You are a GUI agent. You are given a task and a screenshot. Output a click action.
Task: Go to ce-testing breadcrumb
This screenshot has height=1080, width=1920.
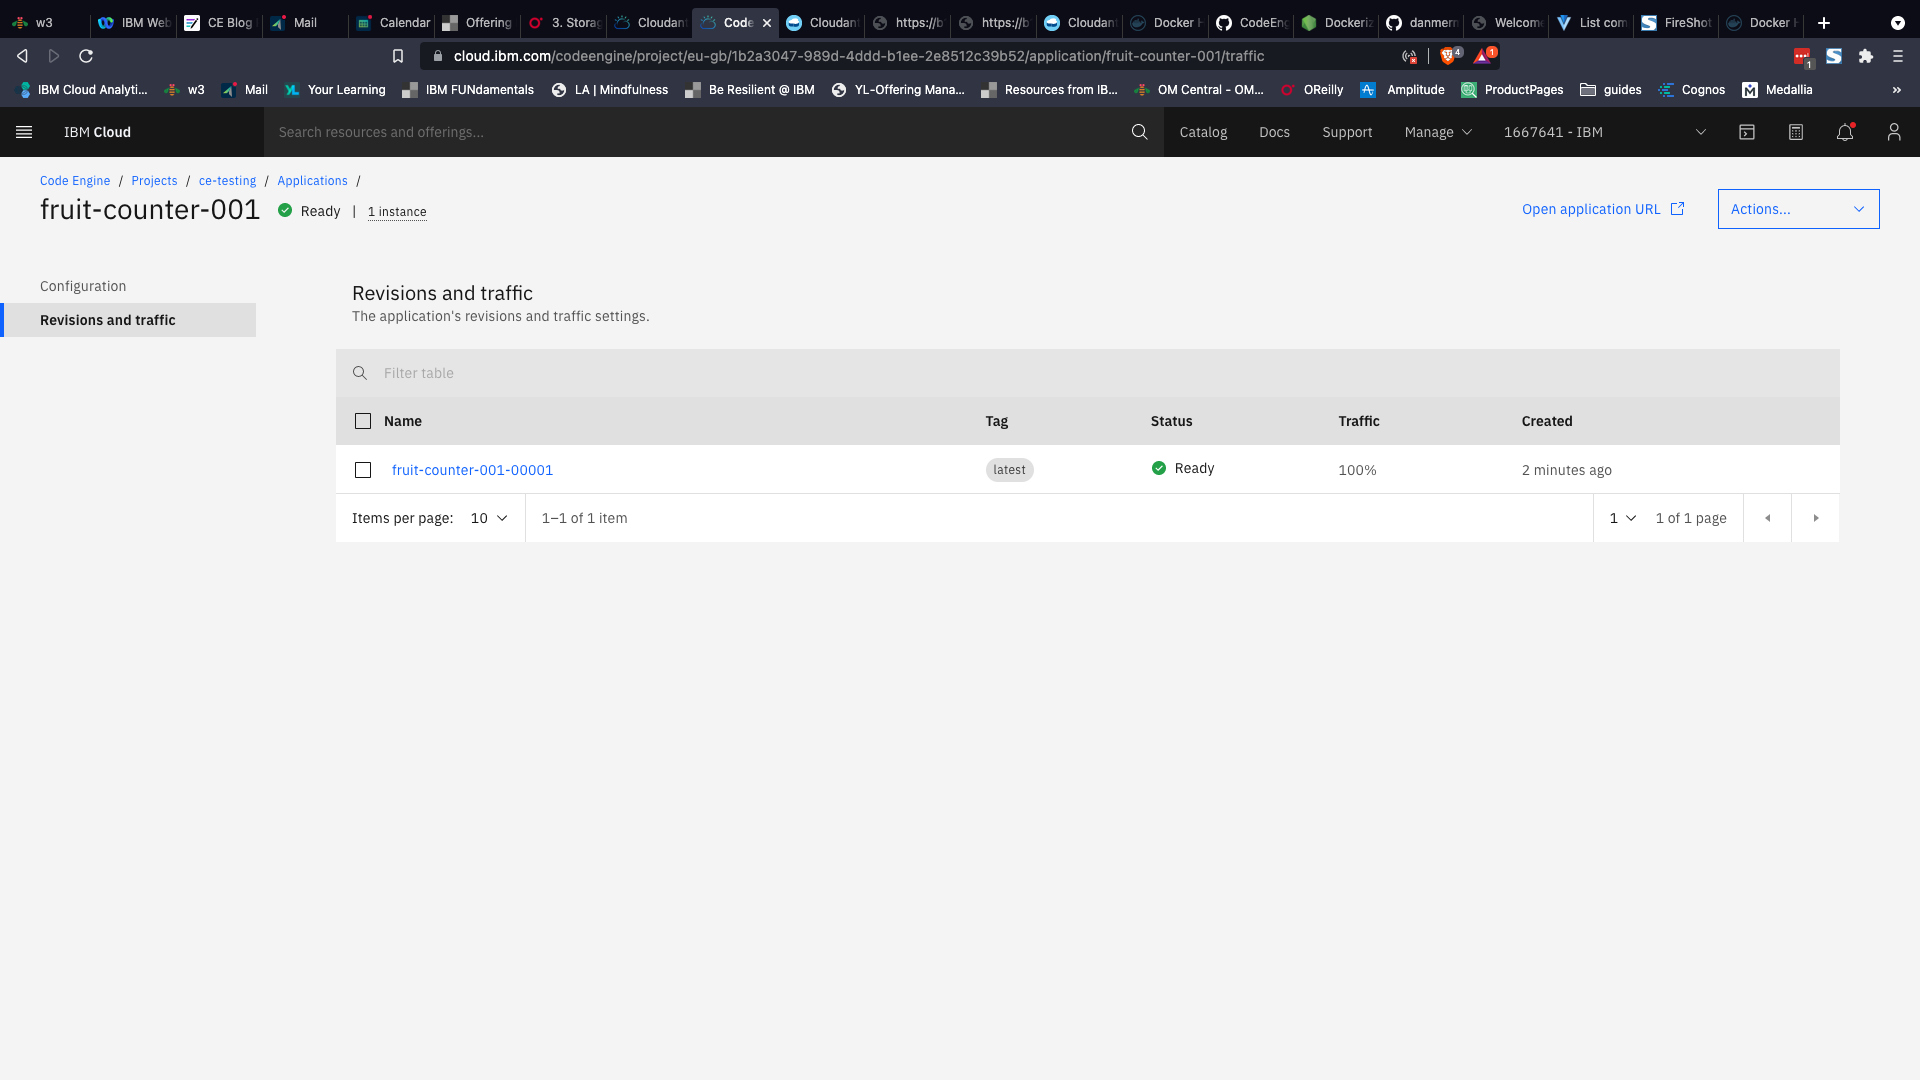coord(227,181)
